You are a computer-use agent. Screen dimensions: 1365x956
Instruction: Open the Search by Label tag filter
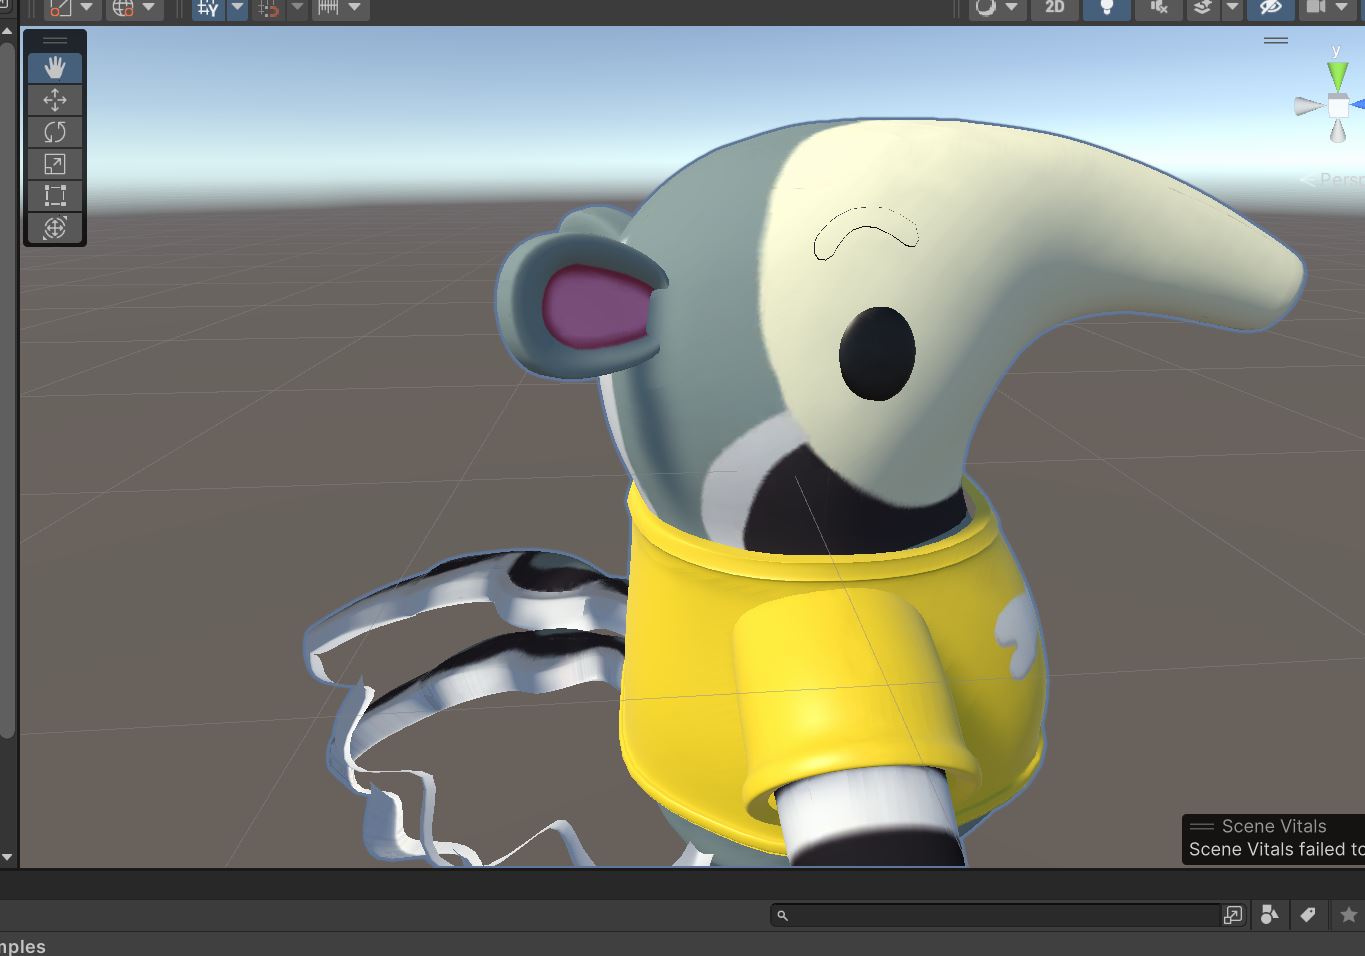point(1308,915)
